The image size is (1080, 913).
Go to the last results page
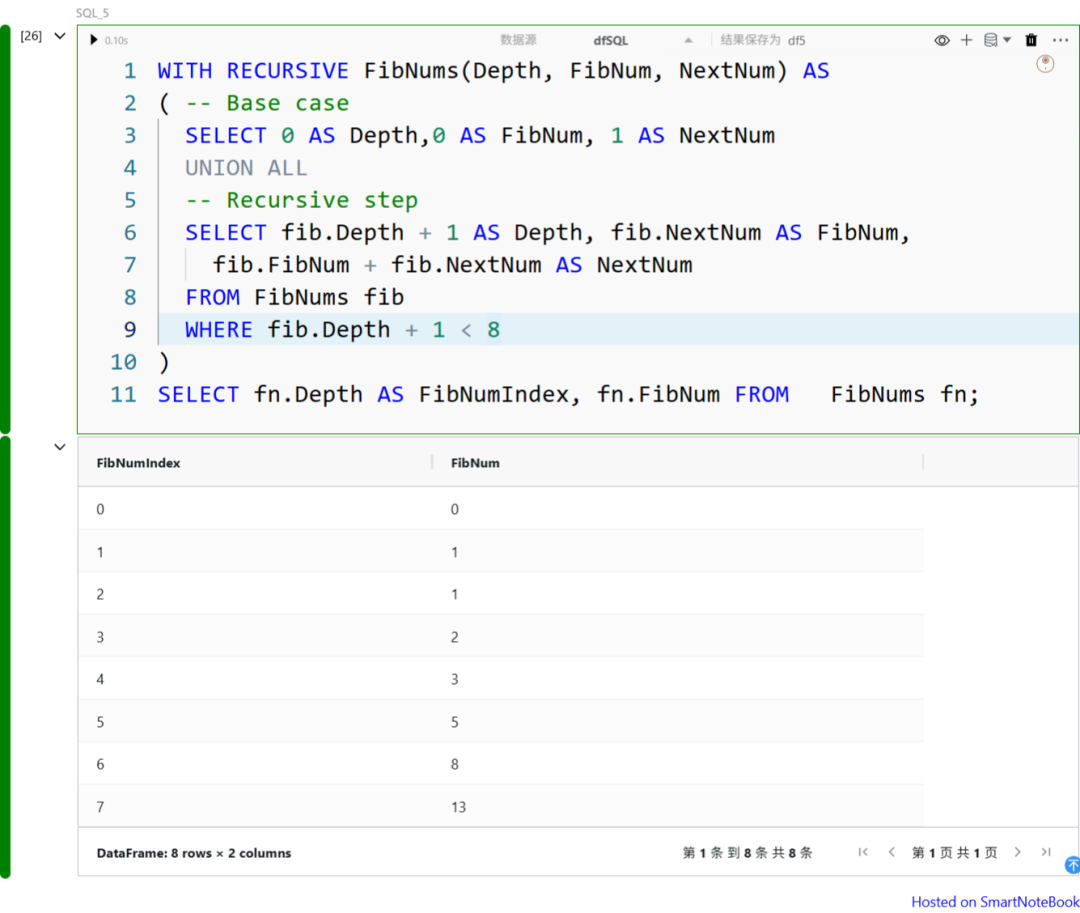click(x=1045, y=852)
